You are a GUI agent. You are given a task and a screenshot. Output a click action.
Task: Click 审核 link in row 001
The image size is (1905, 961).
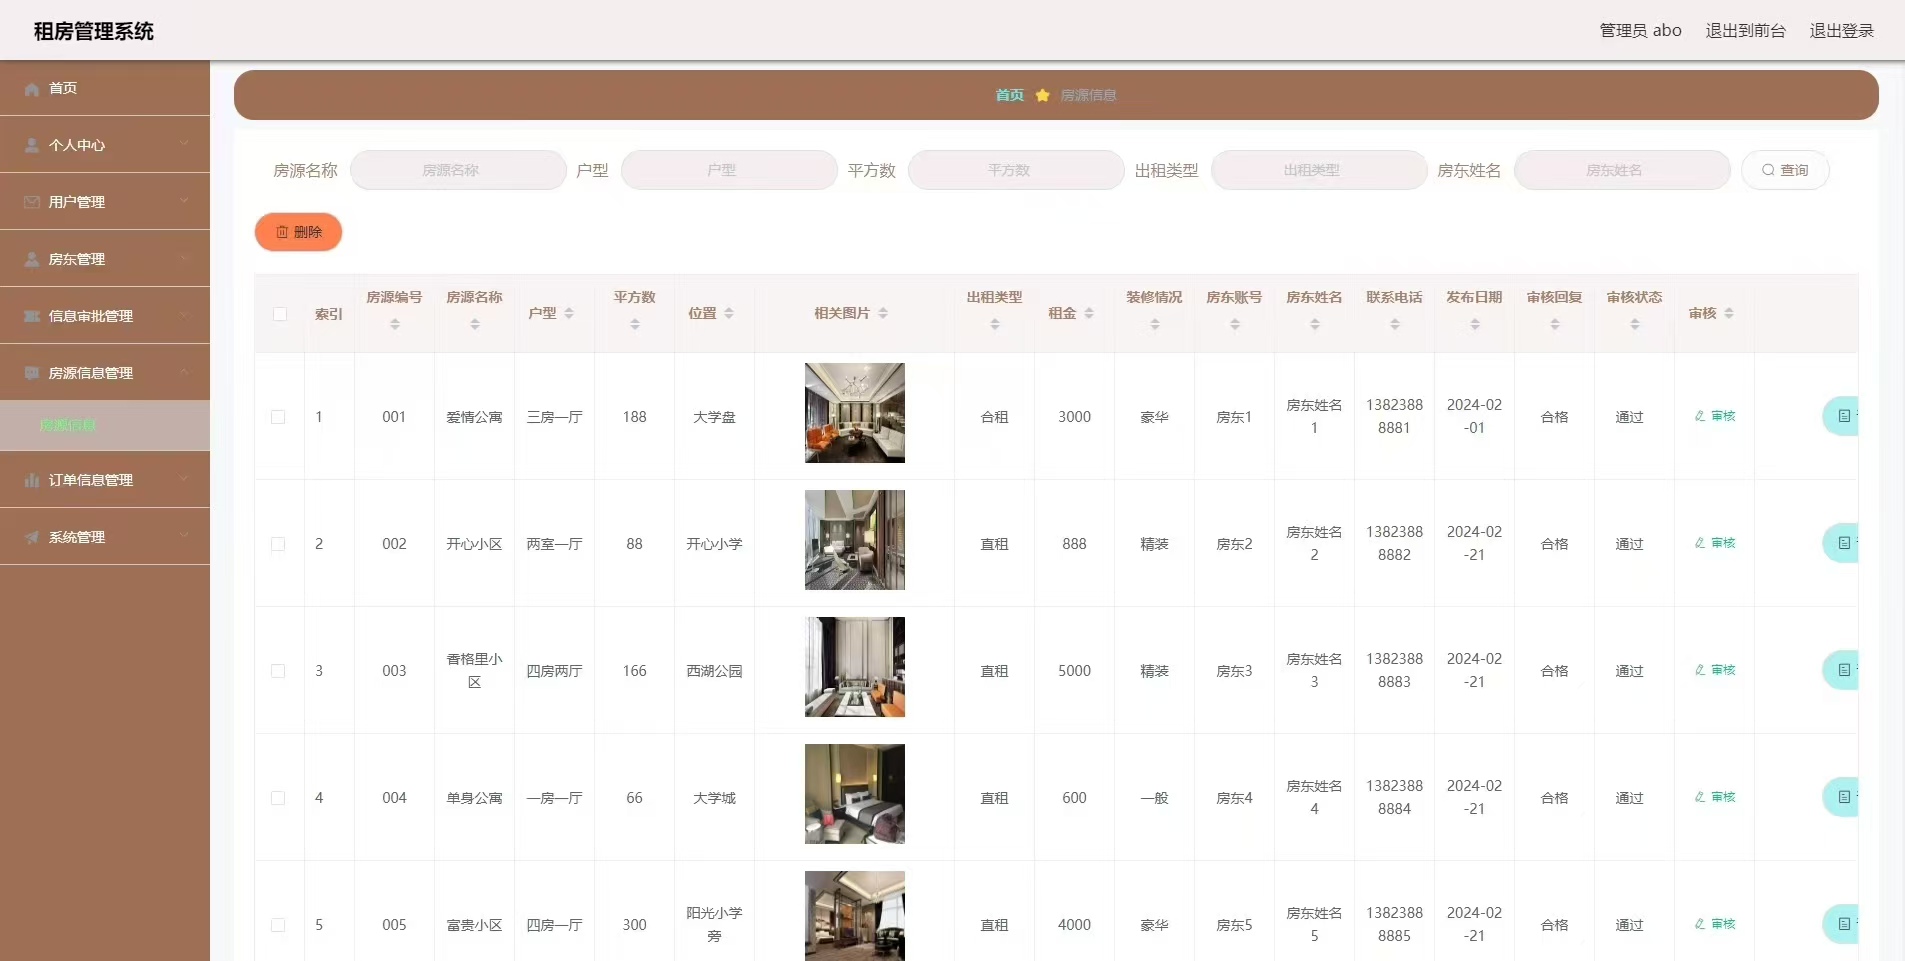tap(1715, 416)
